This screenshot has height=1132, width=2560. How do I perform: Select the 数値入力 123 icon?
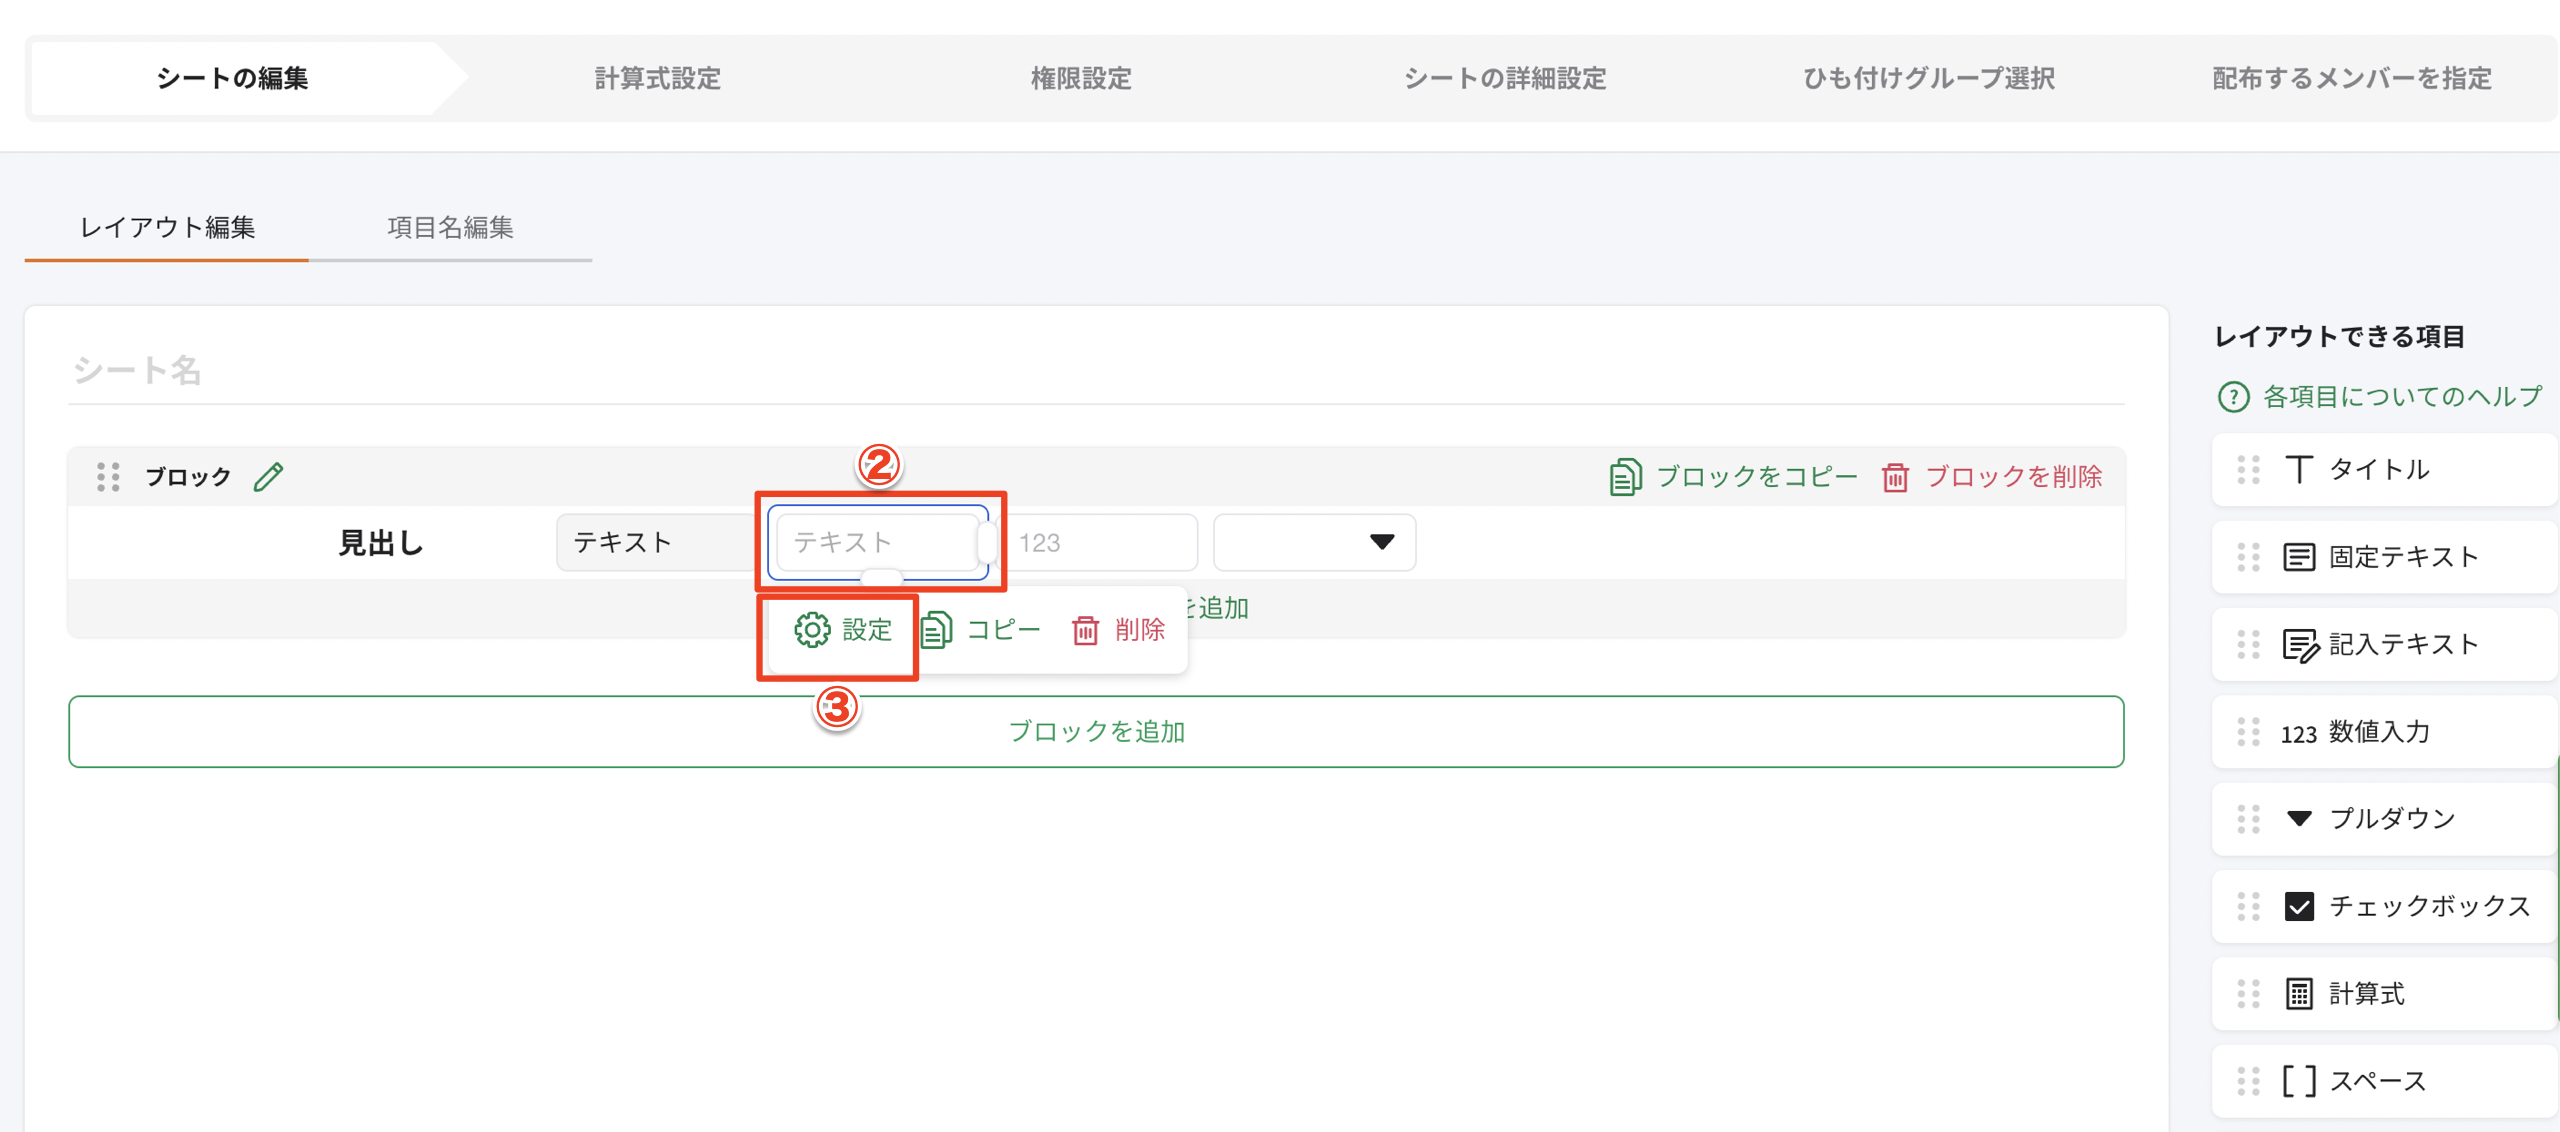2298,733
